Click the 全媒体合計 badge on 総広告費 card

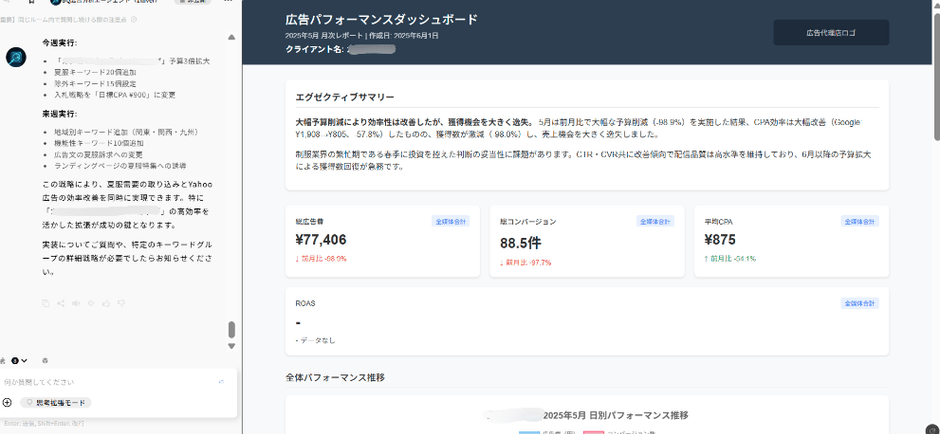tap(450, 221)
